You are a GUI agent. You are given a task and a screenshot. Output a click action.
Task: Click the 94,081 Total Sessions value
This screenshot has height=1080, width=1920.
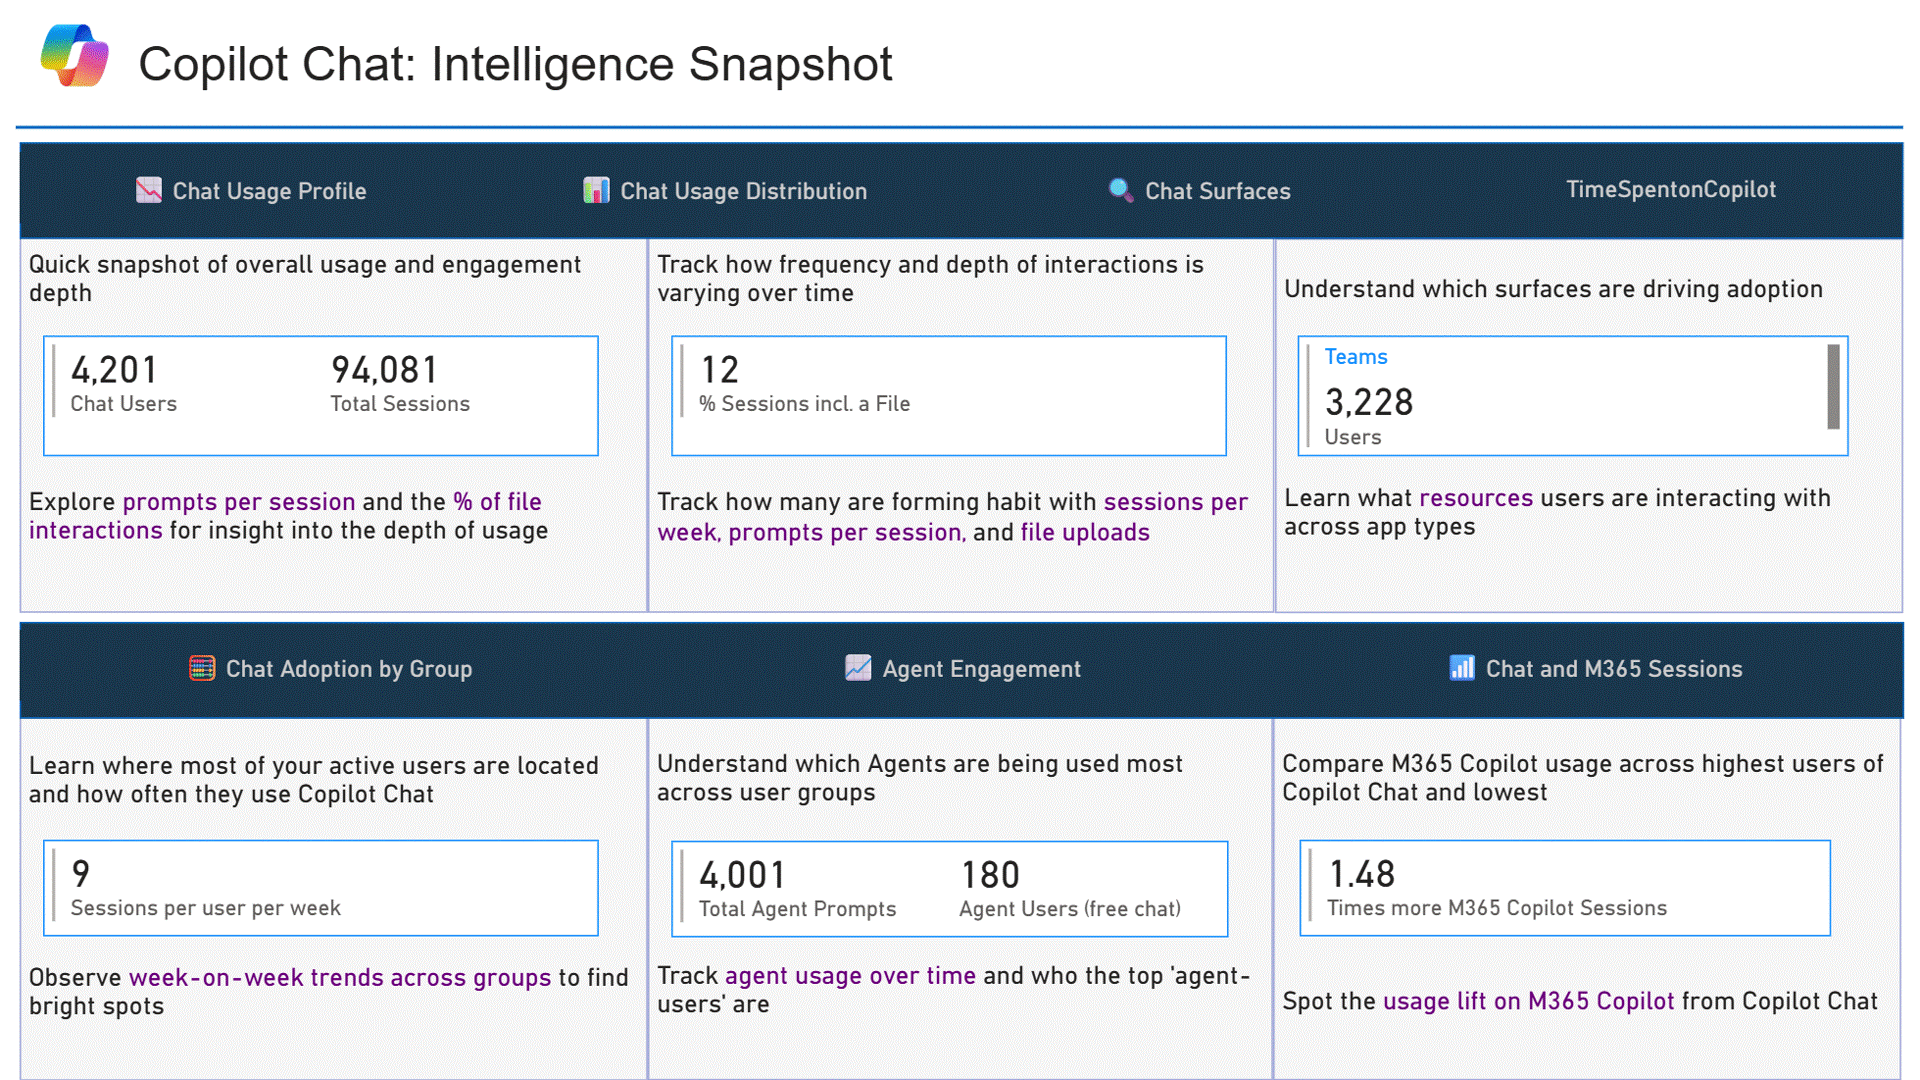pyautogui.click(x=385, y=371)
